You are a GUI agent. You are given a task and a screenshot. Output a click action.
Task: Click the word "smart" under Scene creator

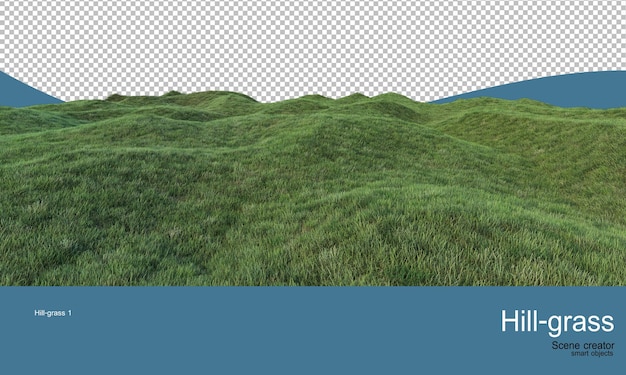[579, 354]
